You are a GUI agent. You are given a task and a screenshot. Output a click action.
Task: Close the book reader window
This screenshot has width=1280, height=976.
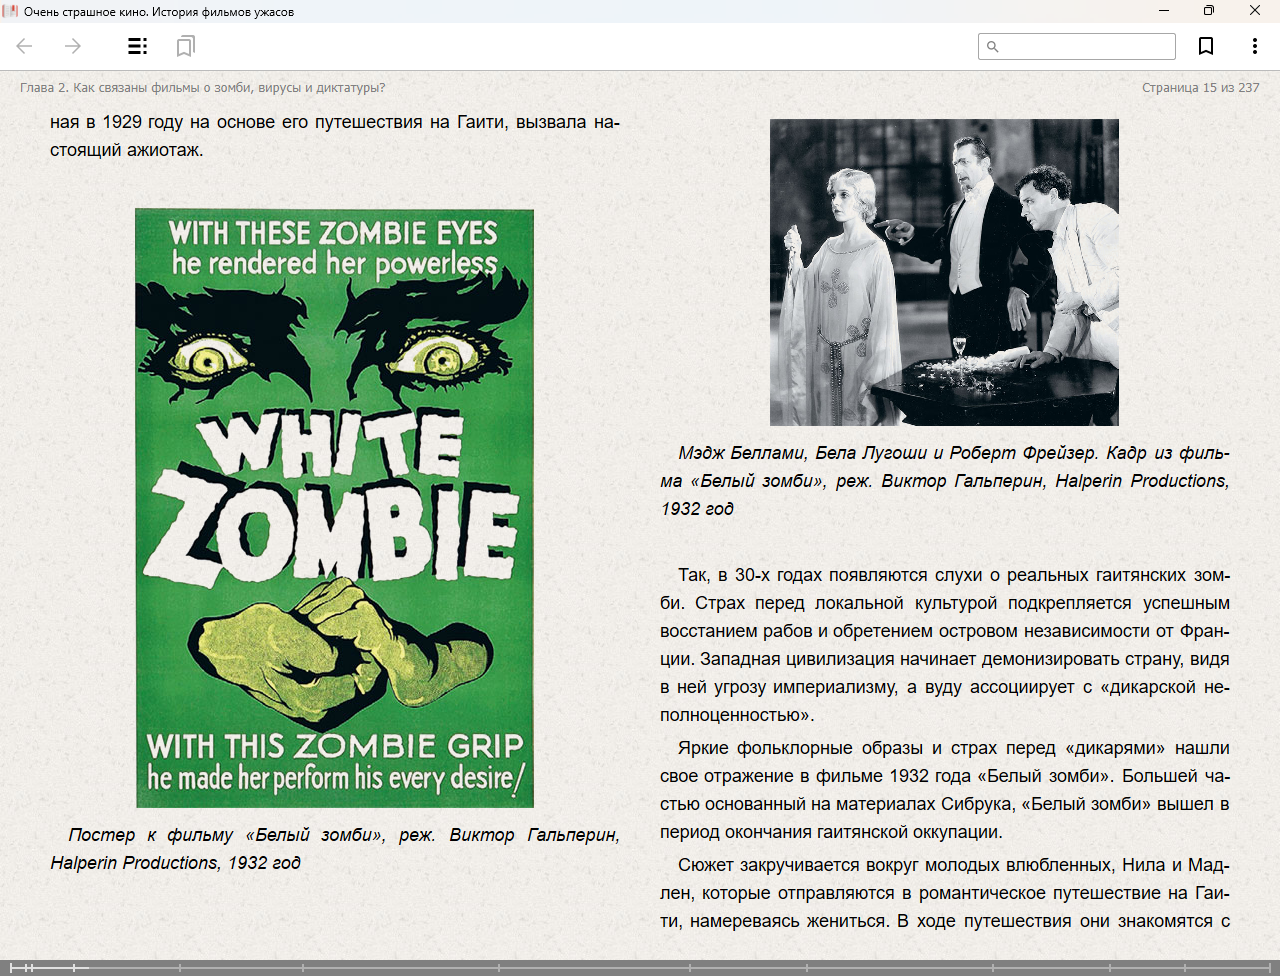[x=1255, y=11]
